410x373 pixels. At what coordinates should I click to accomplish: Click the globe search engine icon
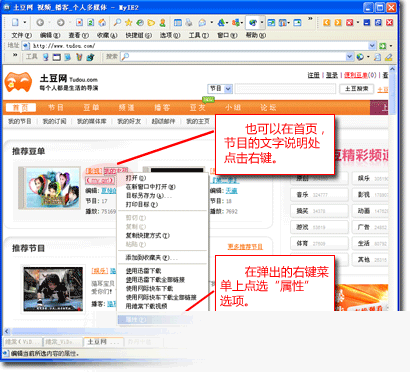point(360,57)
